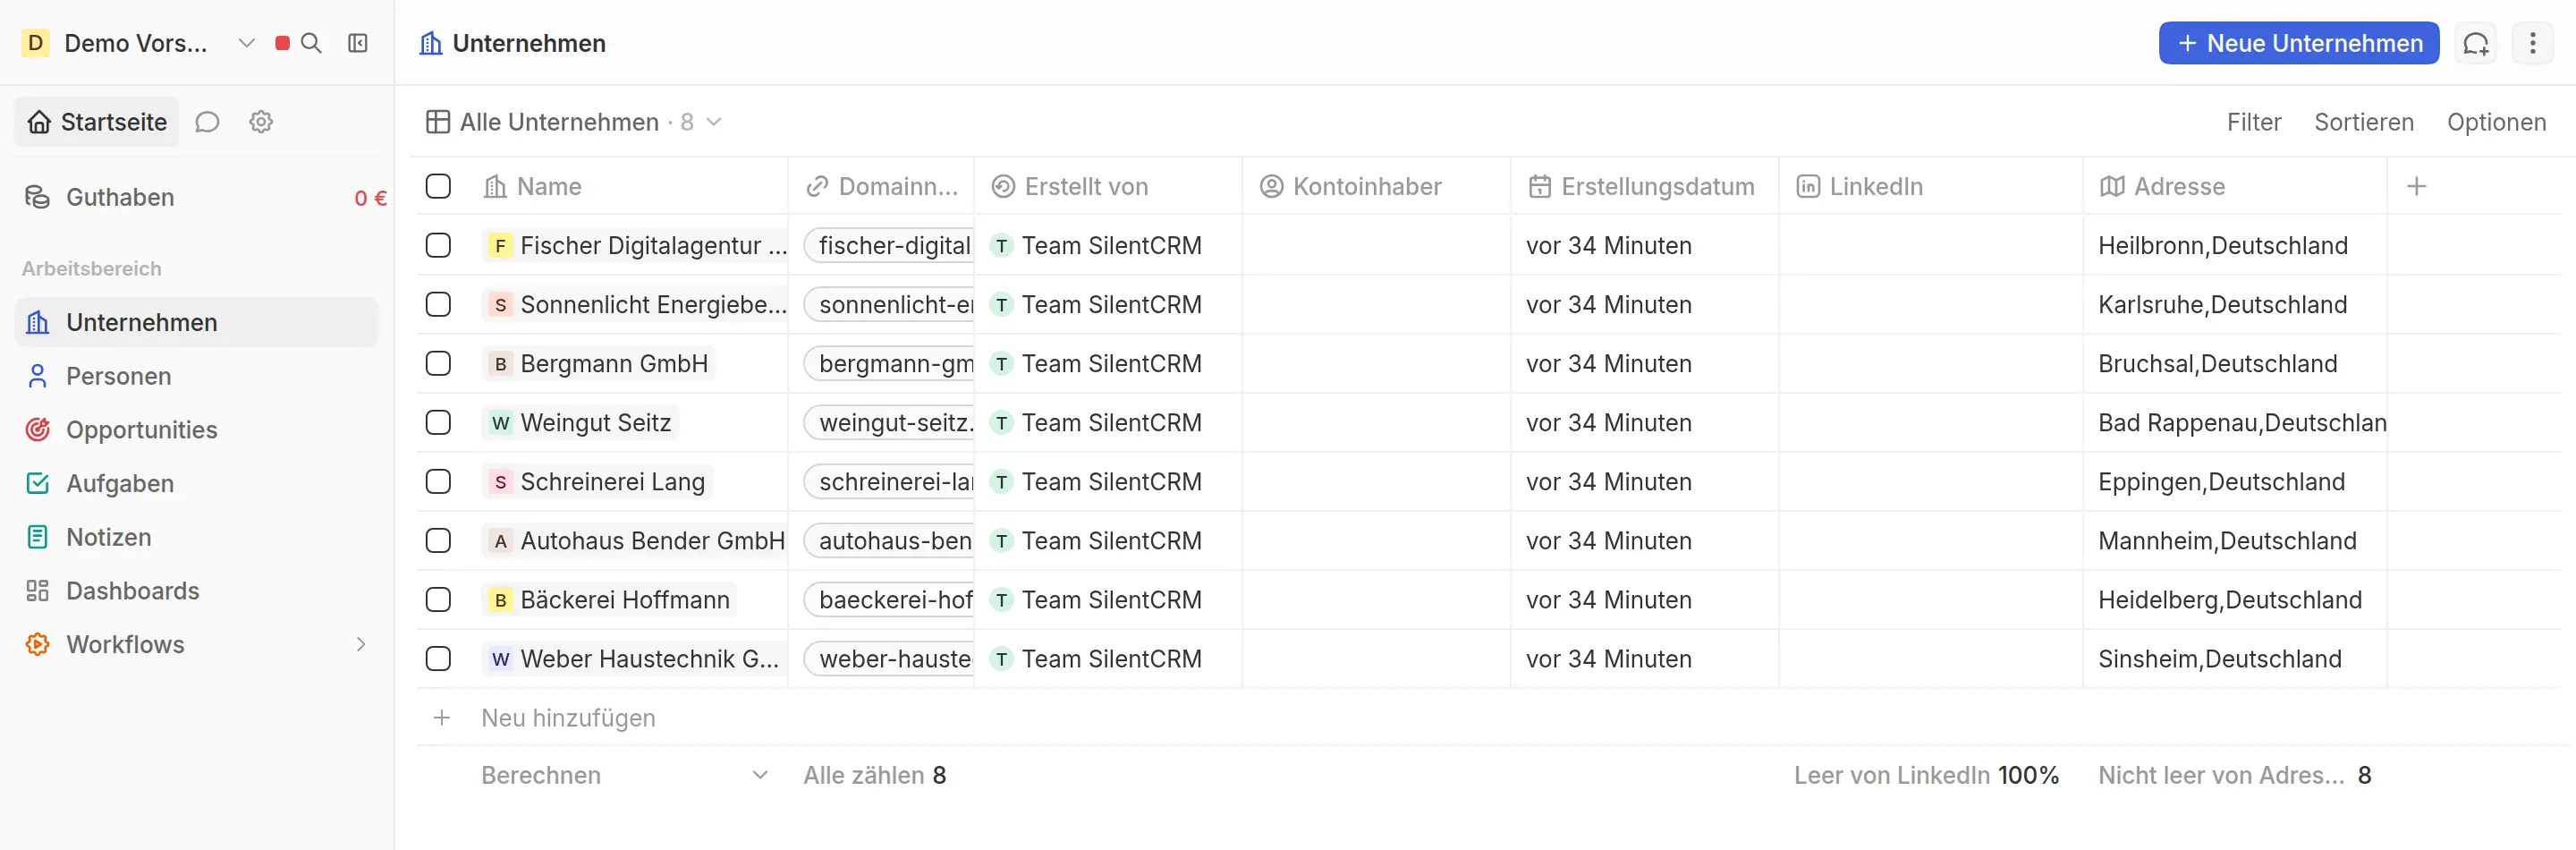Click the Aufgaben checkmark icon

coord(37,483)
